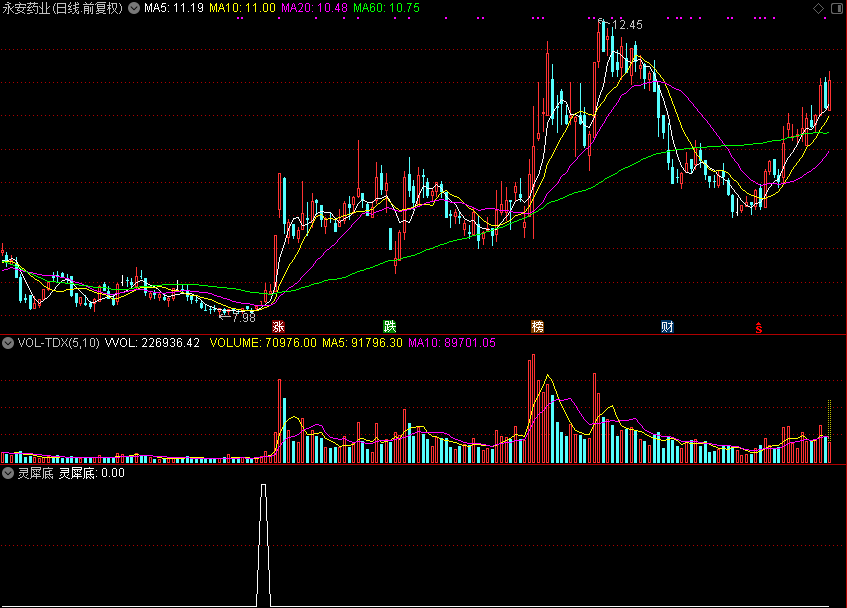Image resolution: width=847 pixels, height=608 pixels.
Task: Open the dropdown beside 永安药业 chart title
Action: 133,8
